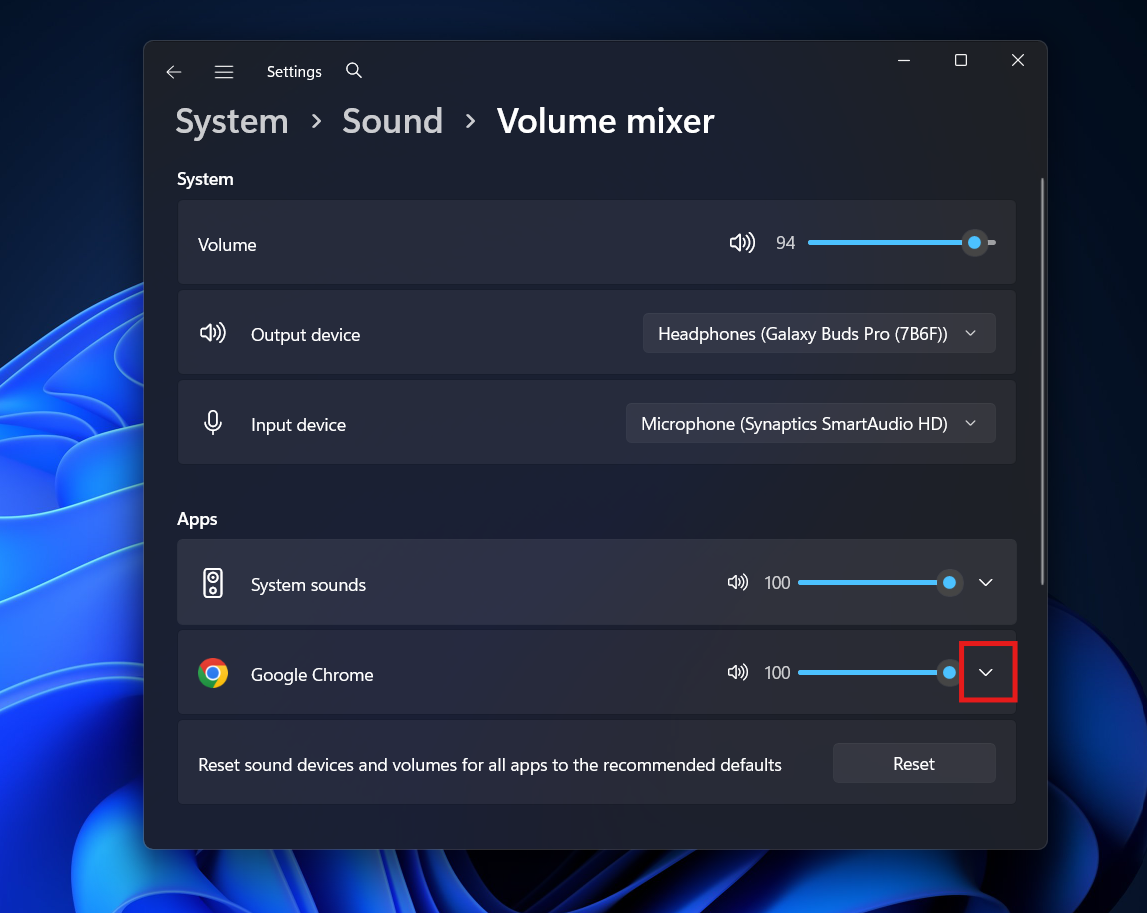
Task: Click the System sounds speaker device icon
Action: point(213,582)
